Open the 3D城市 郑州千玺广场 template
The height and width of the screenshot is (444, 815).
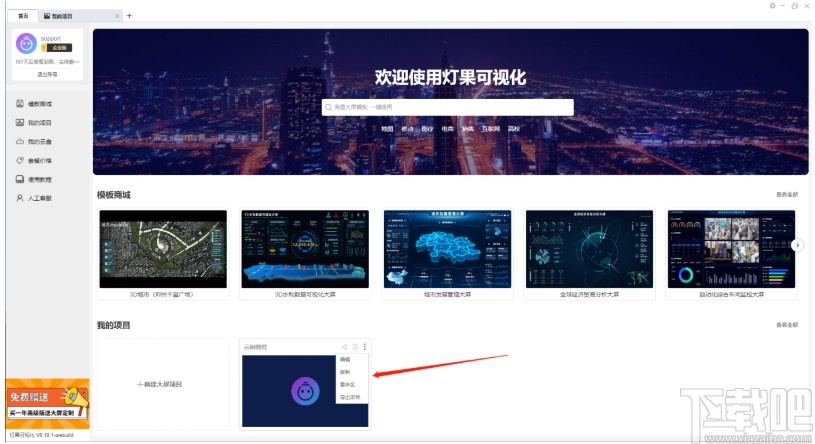pyautogui.click(x=163, y=254)
